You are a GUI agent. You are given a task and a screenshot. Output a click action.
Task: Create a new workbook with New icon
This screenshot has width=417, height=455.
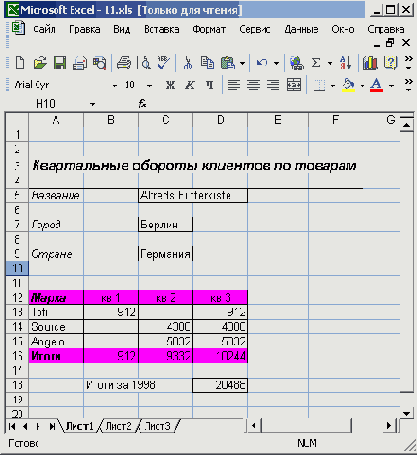[20, 63]
